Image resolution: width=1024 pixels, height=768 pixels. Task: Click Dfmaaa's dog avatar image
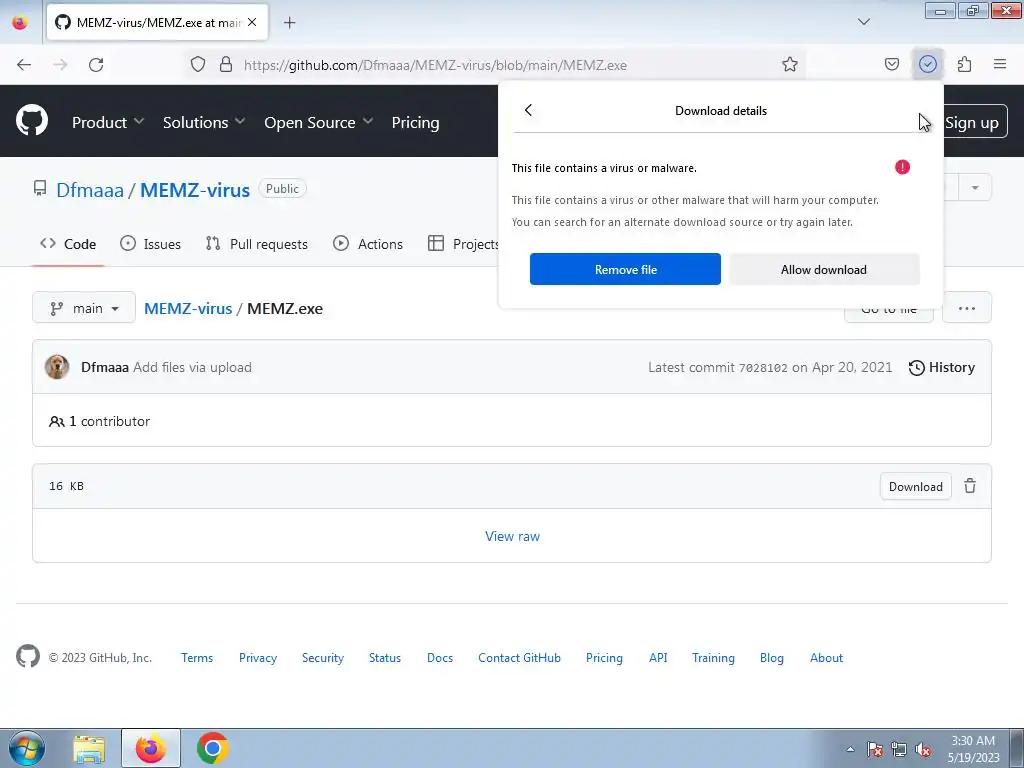[x=57, y=367]
